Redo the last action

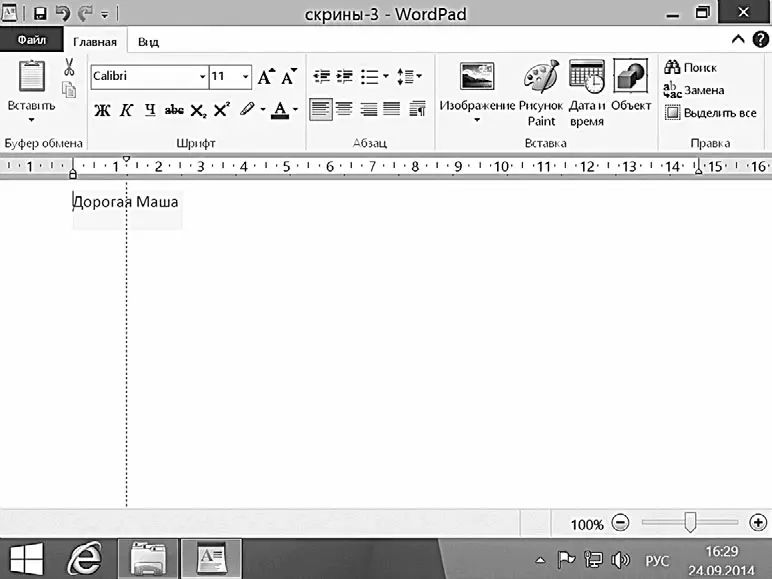[85, 13]
